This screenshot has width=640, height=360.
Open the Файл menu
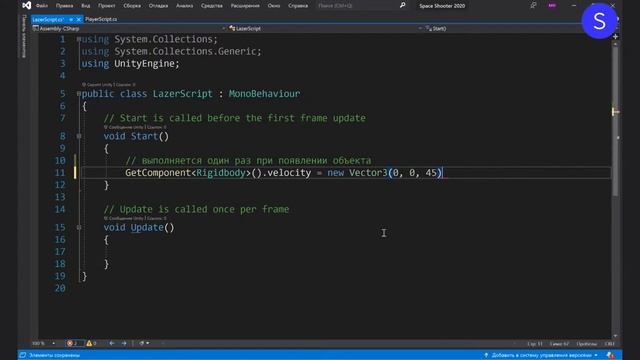(x=42, y=6)
